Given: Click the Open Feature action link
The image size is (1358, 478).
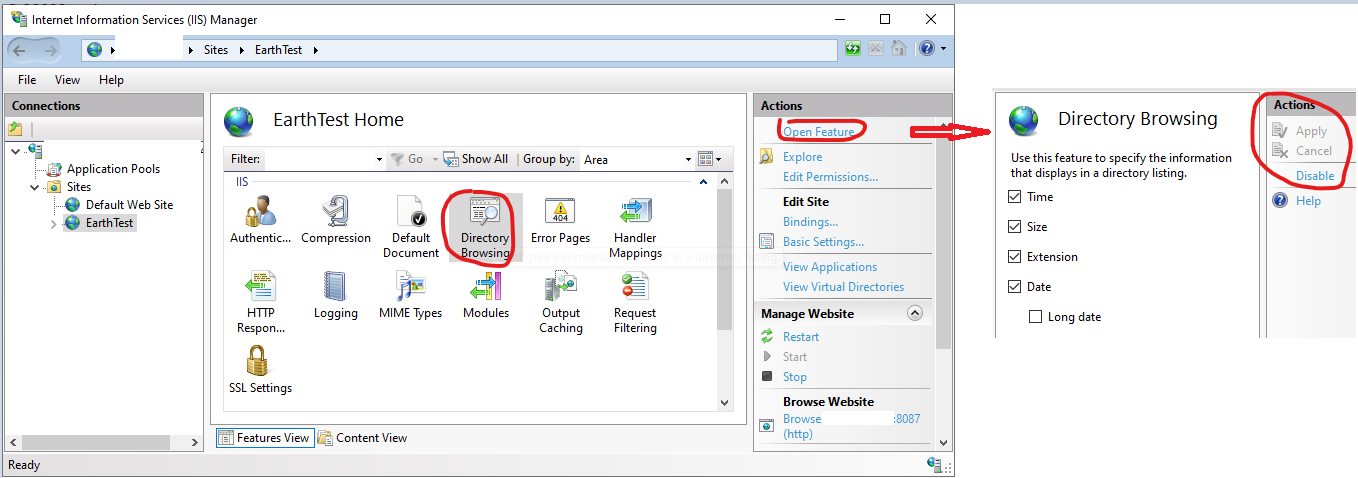Looking at the screenshot, I should (818, 131).
